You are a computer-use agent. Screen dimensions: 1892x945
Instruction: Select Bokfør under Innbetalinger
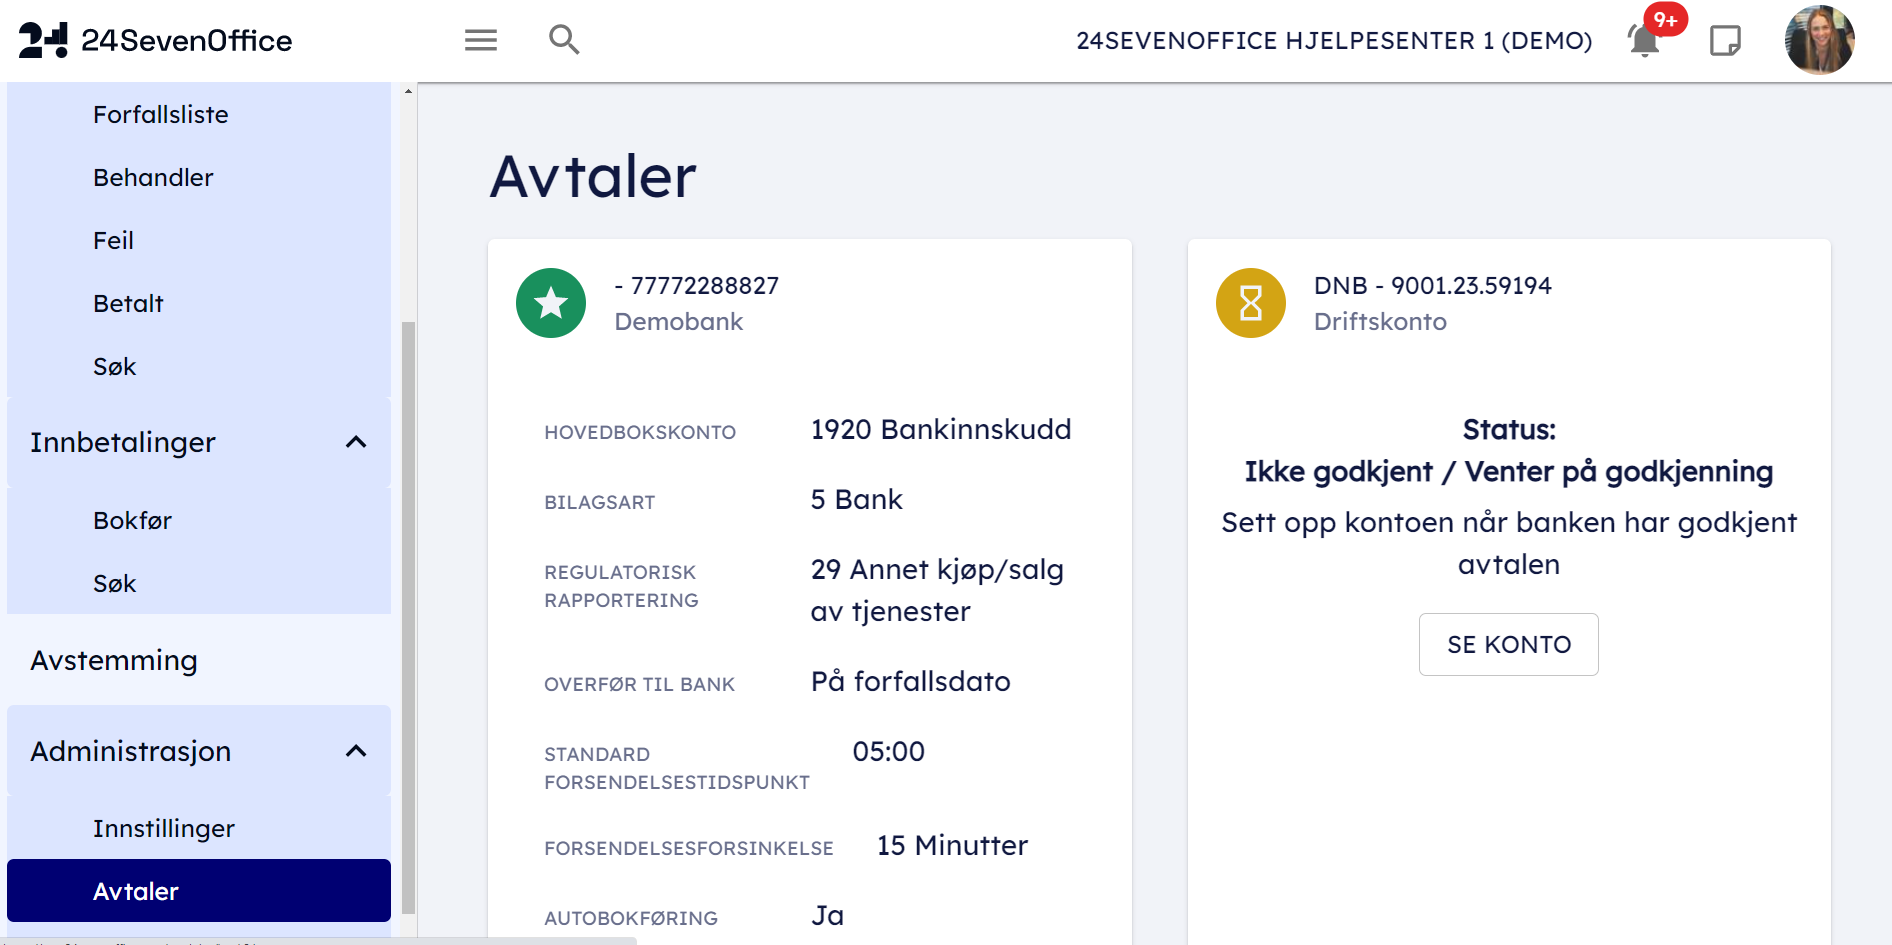[132, 521]
